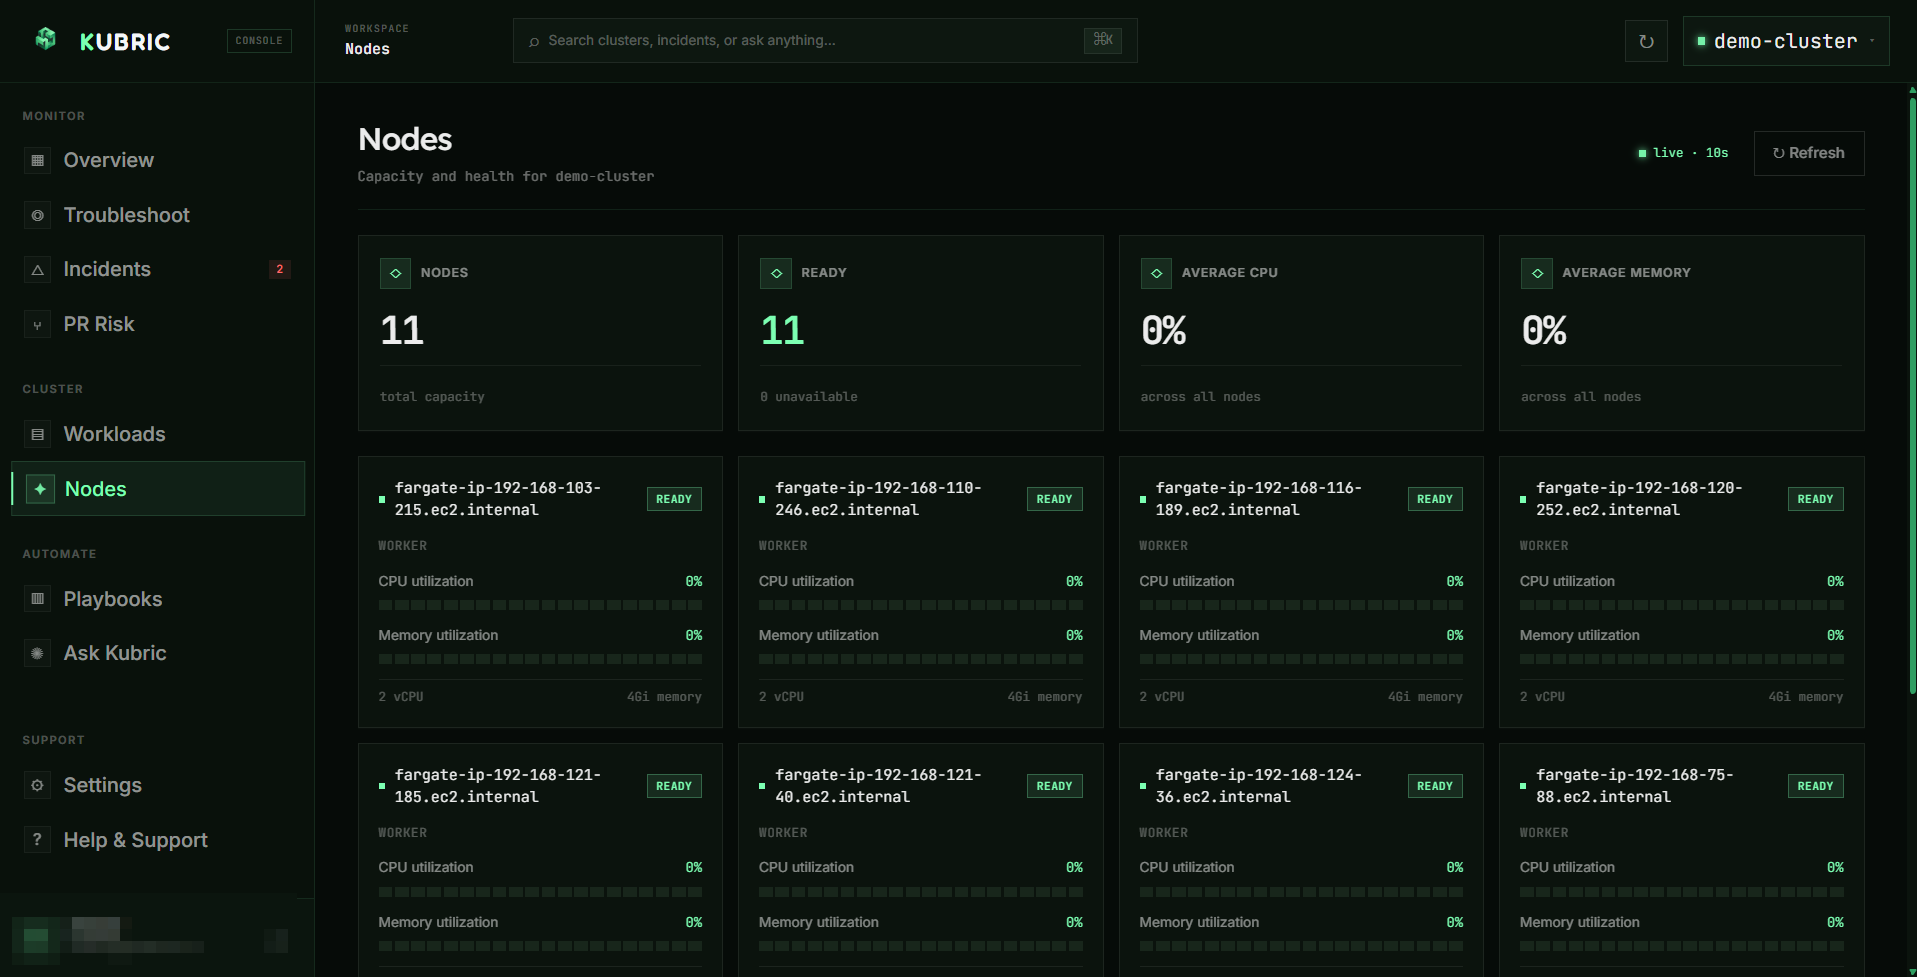
Task: Focus the search clusters input field
Action: coord(825,41)
